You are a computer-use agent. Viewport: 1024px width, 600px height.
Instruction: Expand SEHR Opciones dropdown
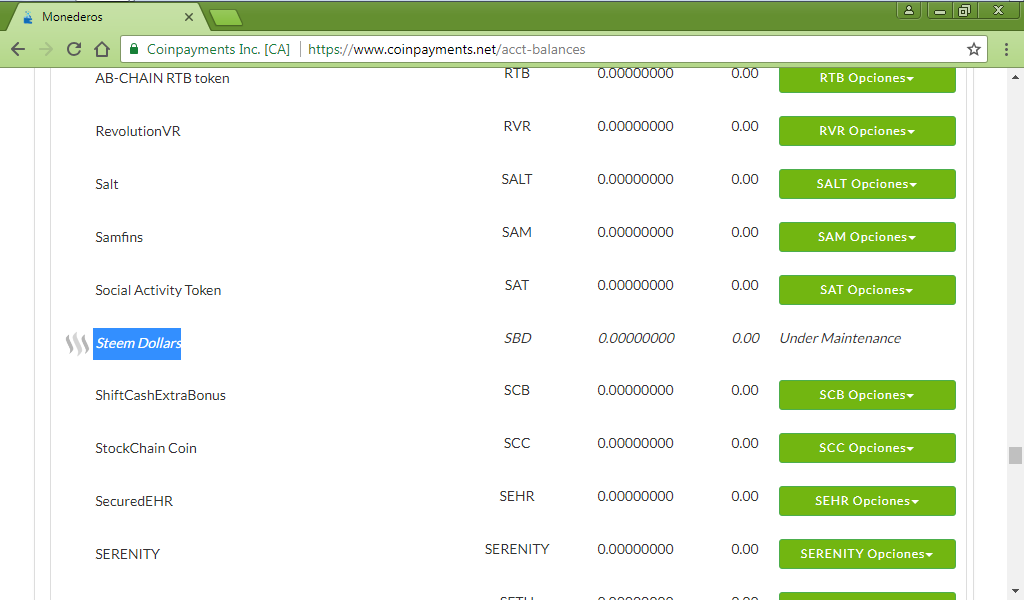click(867, 501)
